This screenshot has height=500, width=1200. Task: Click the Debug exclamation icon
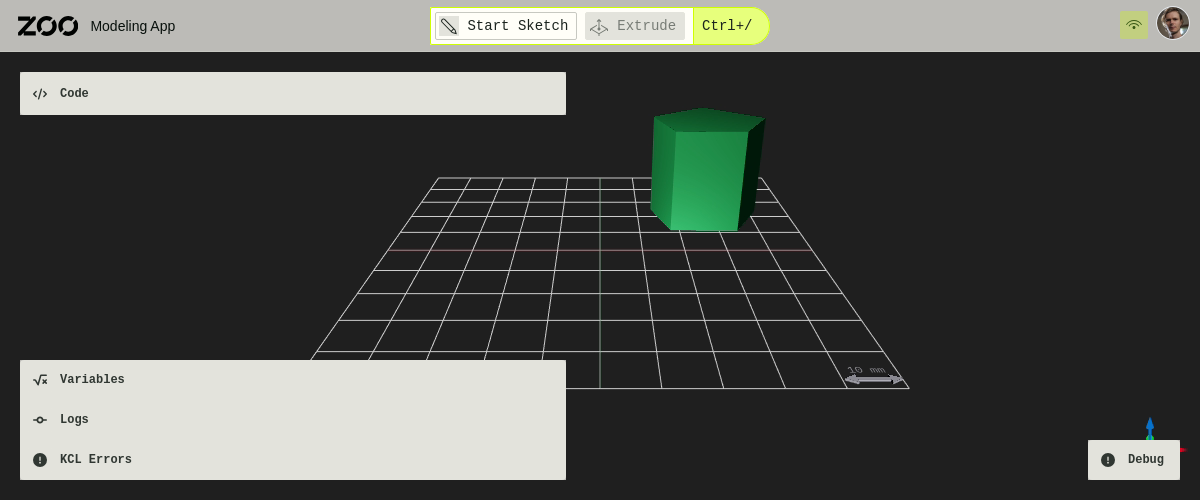(1108, 460)
